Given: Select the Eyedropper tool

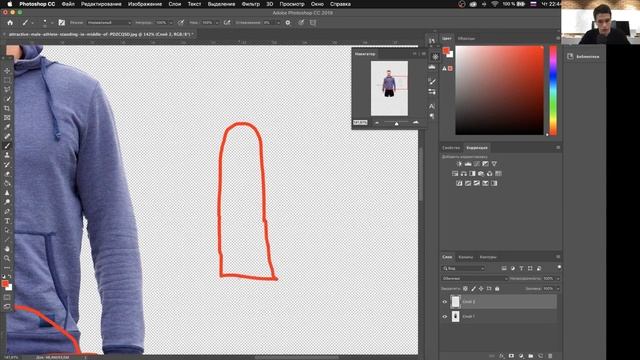Looking at the screenshot, I should [7, 127].
